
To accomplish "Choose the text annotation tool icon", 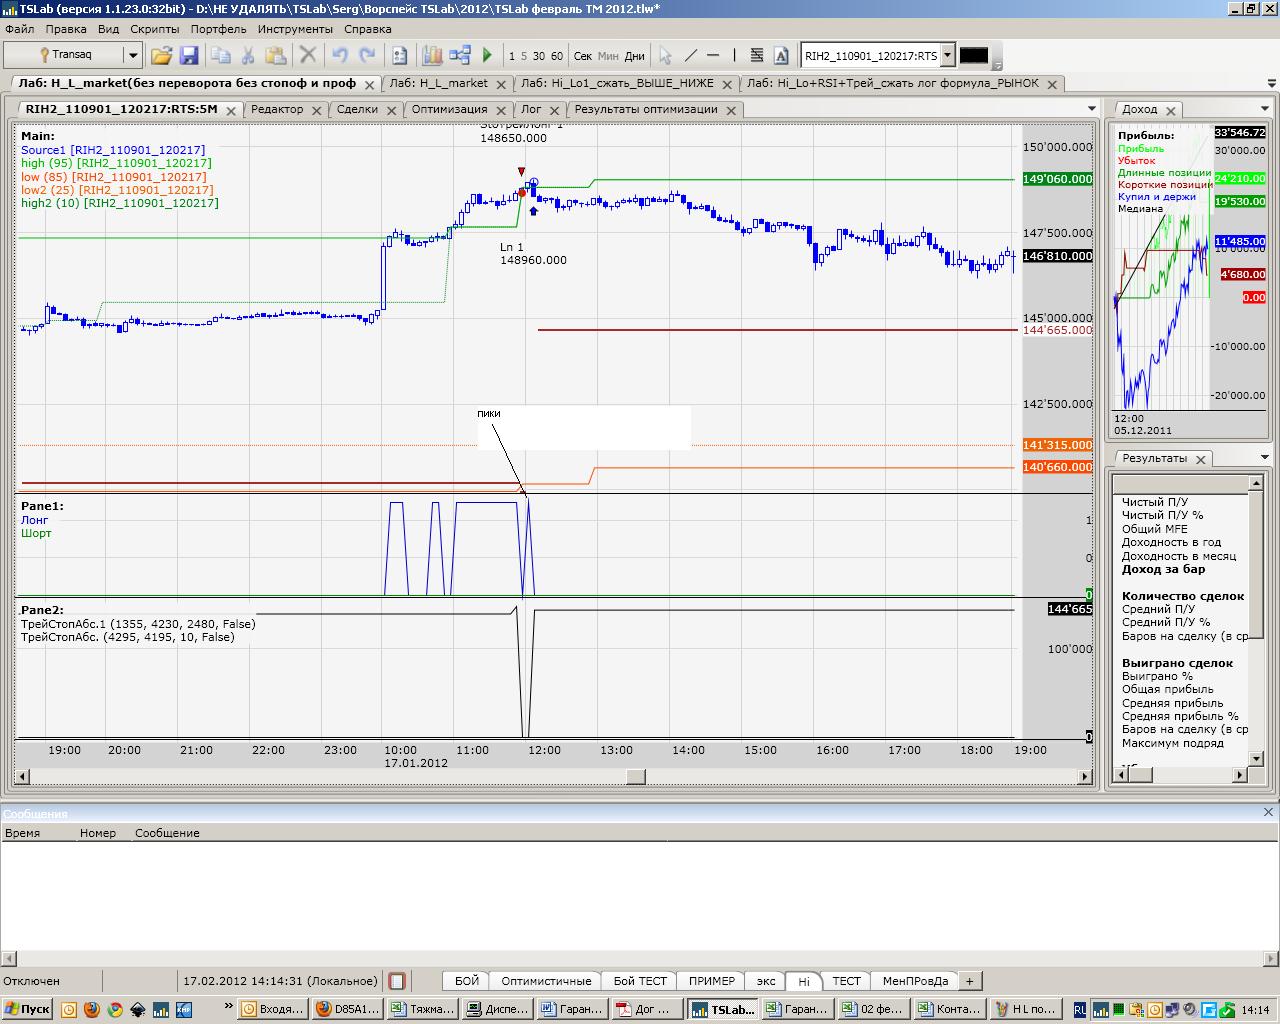I will pos(781,56).
